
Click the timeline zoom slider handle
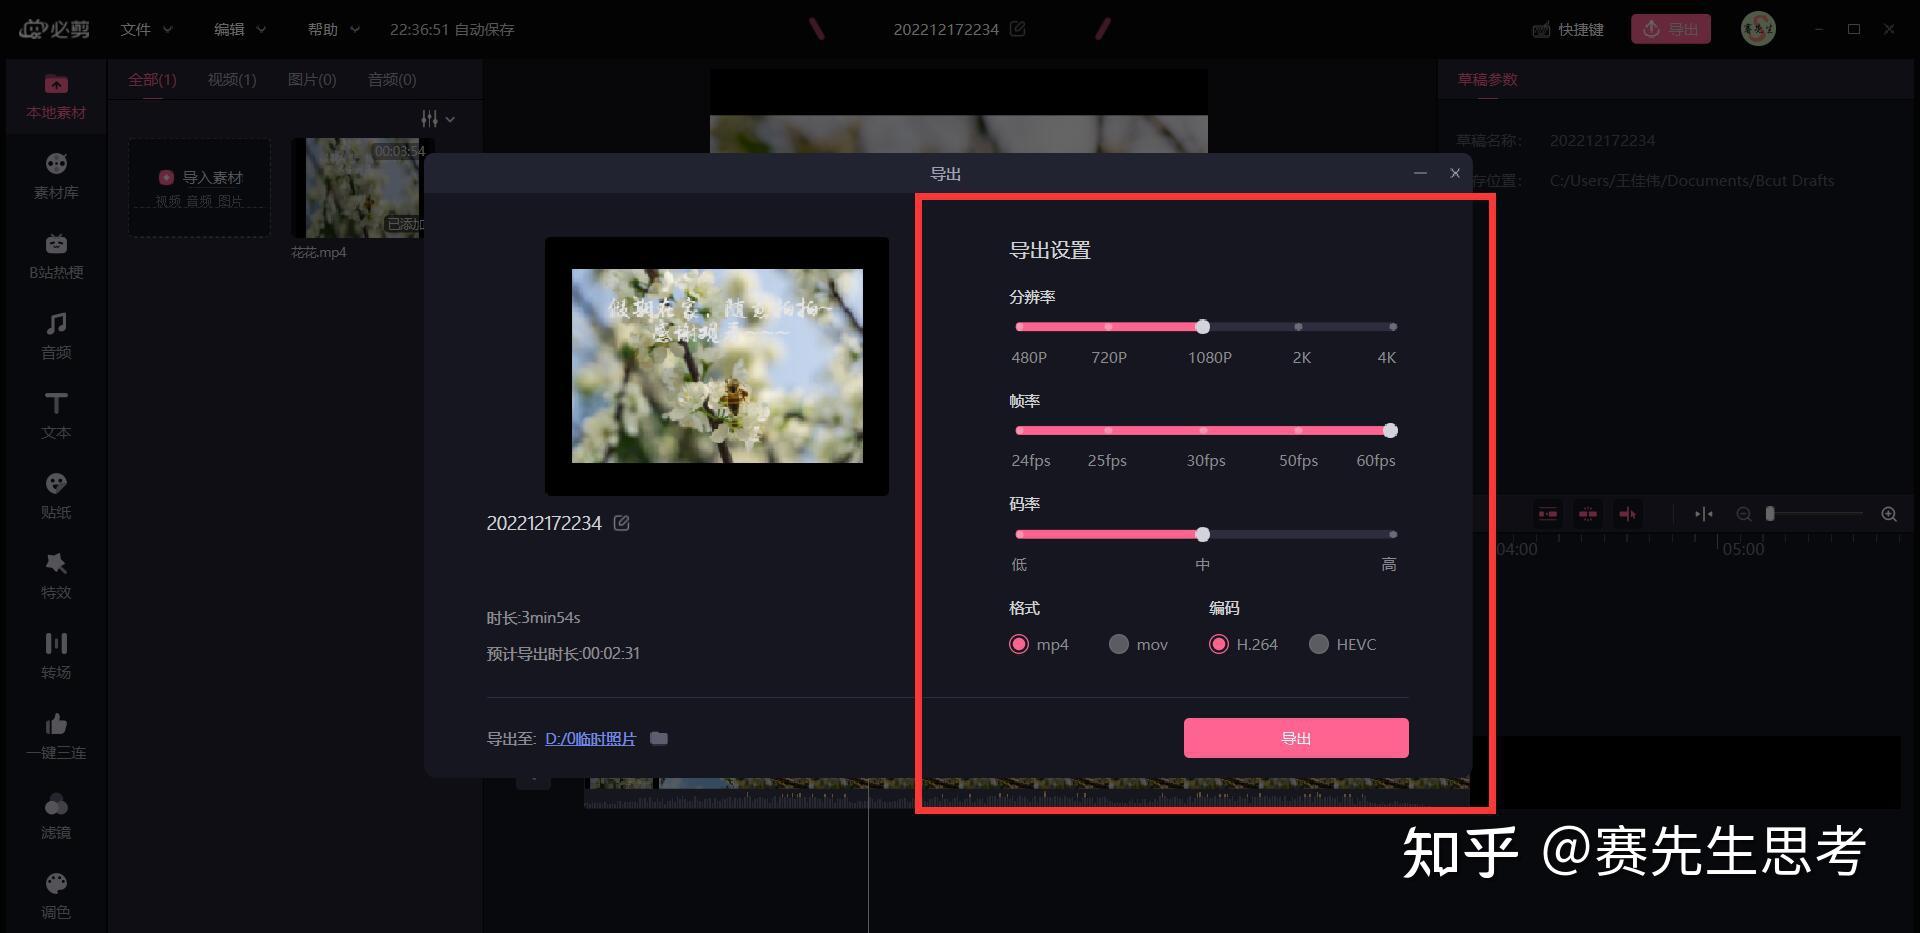(1770, 514)
